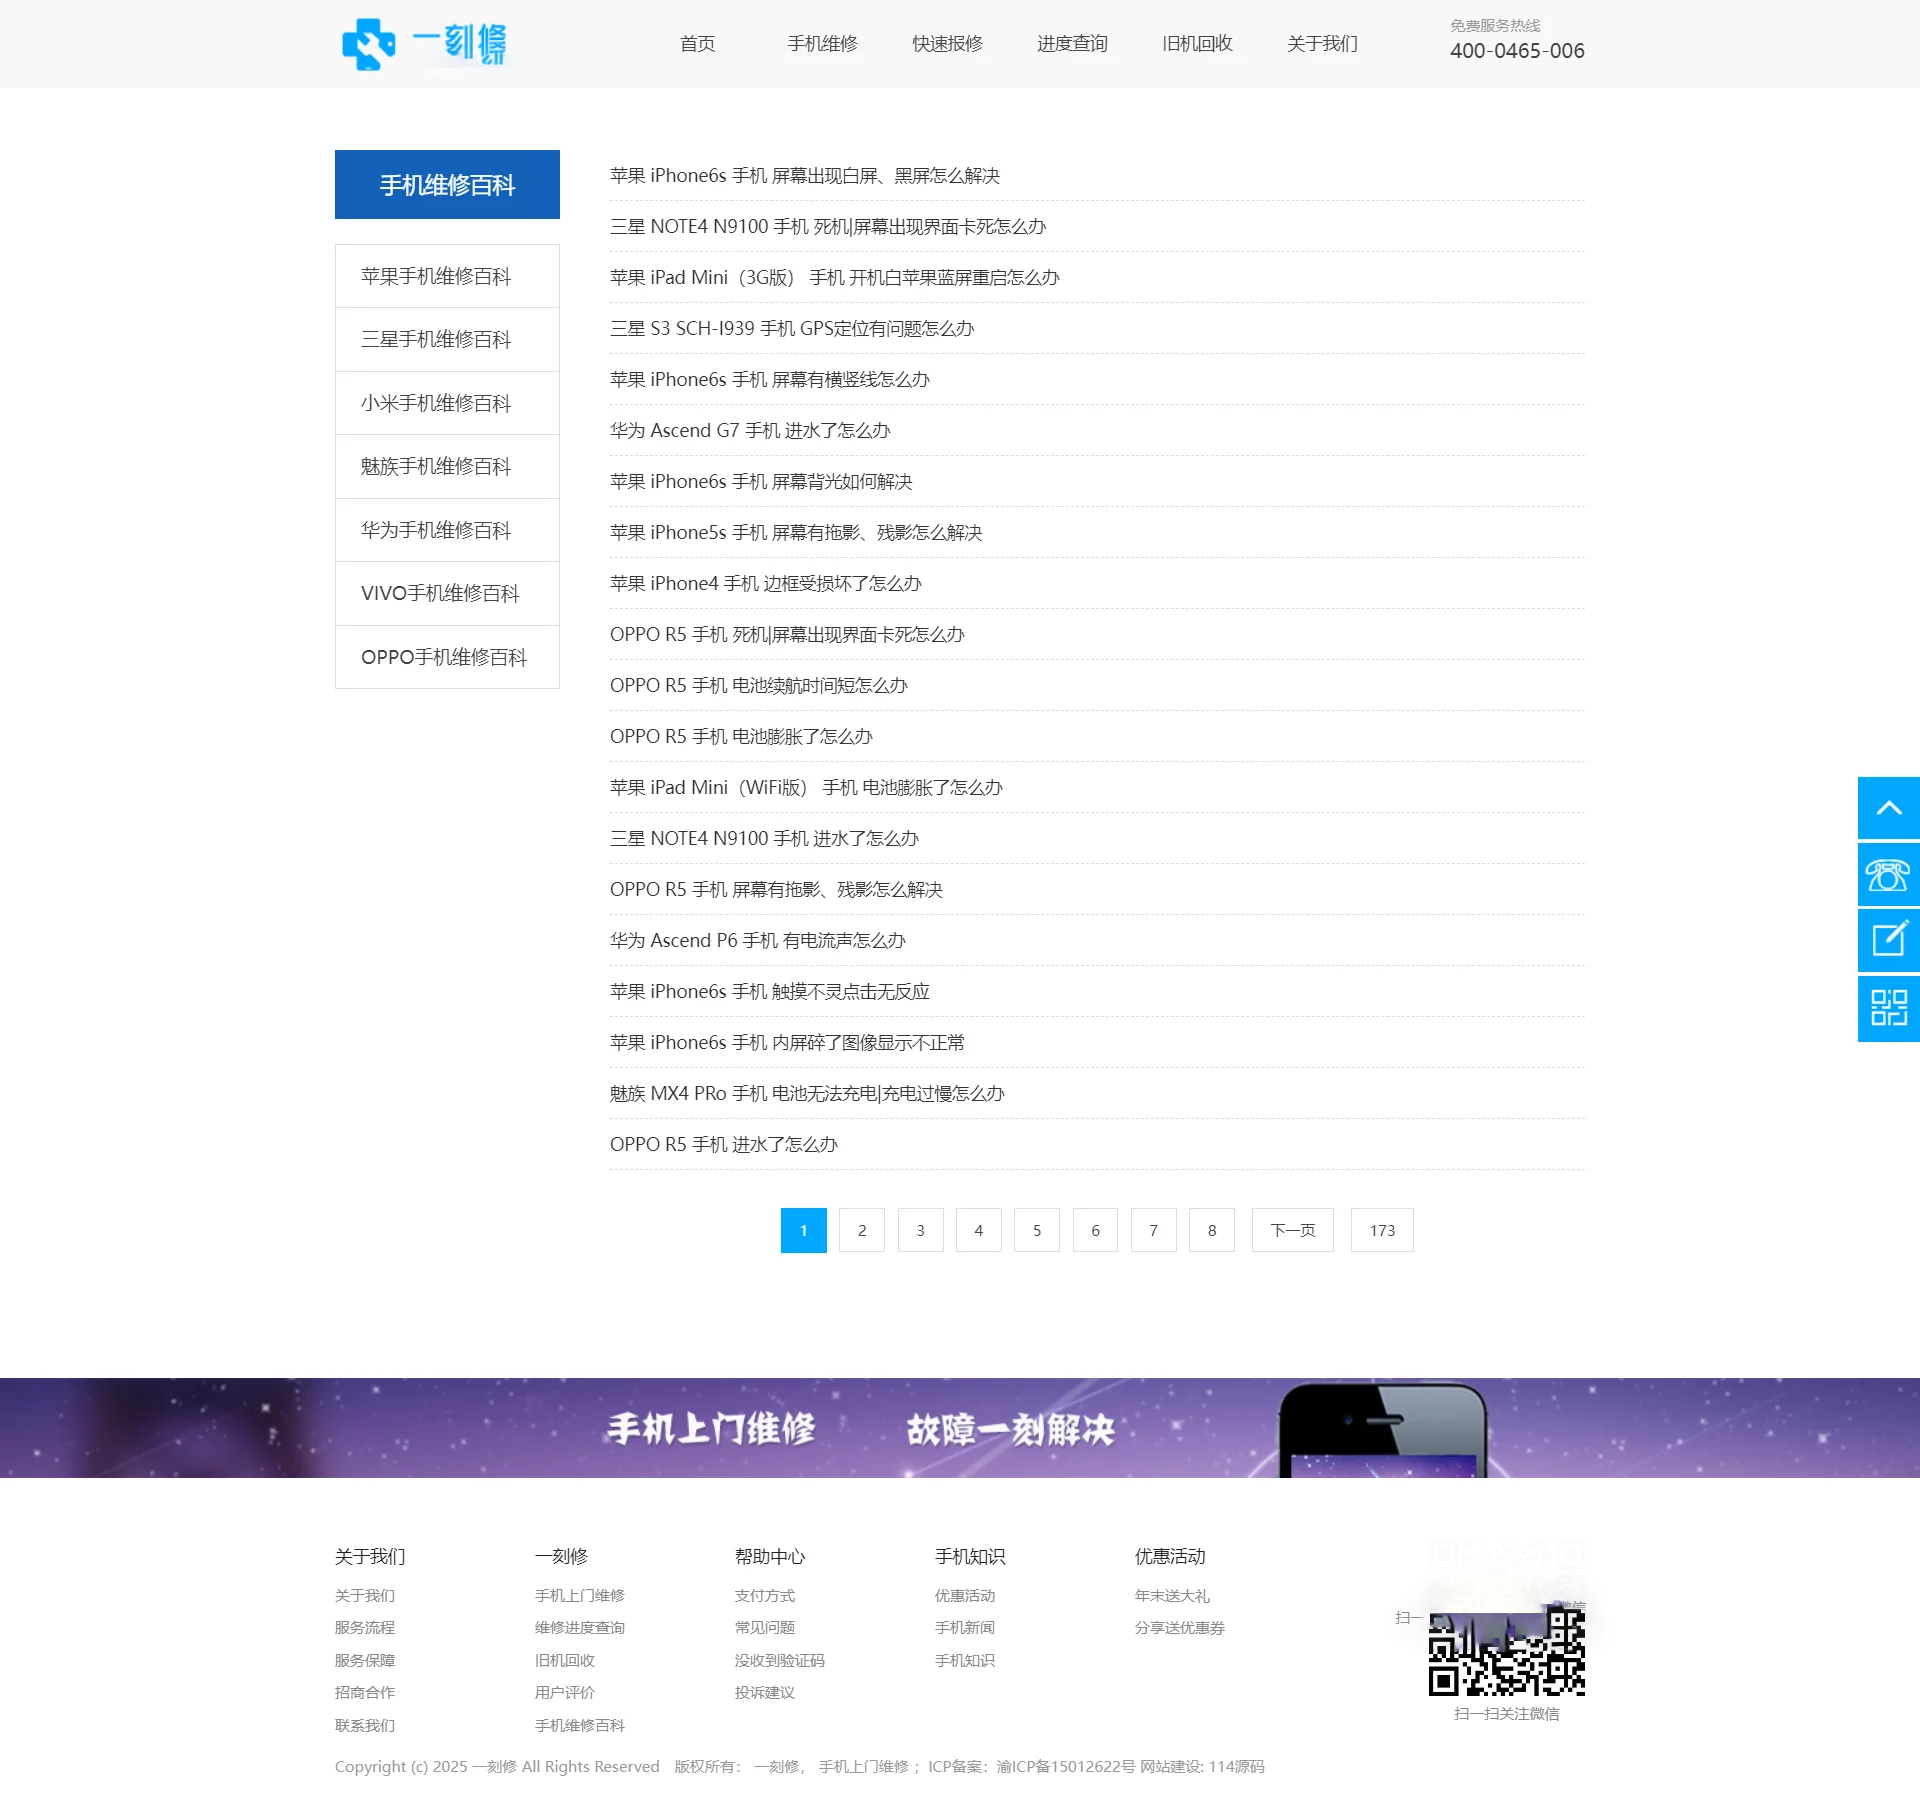Click the 下一页 next page button
This screenshot has height=1816, width=1920.
tap(1292, 1230)
